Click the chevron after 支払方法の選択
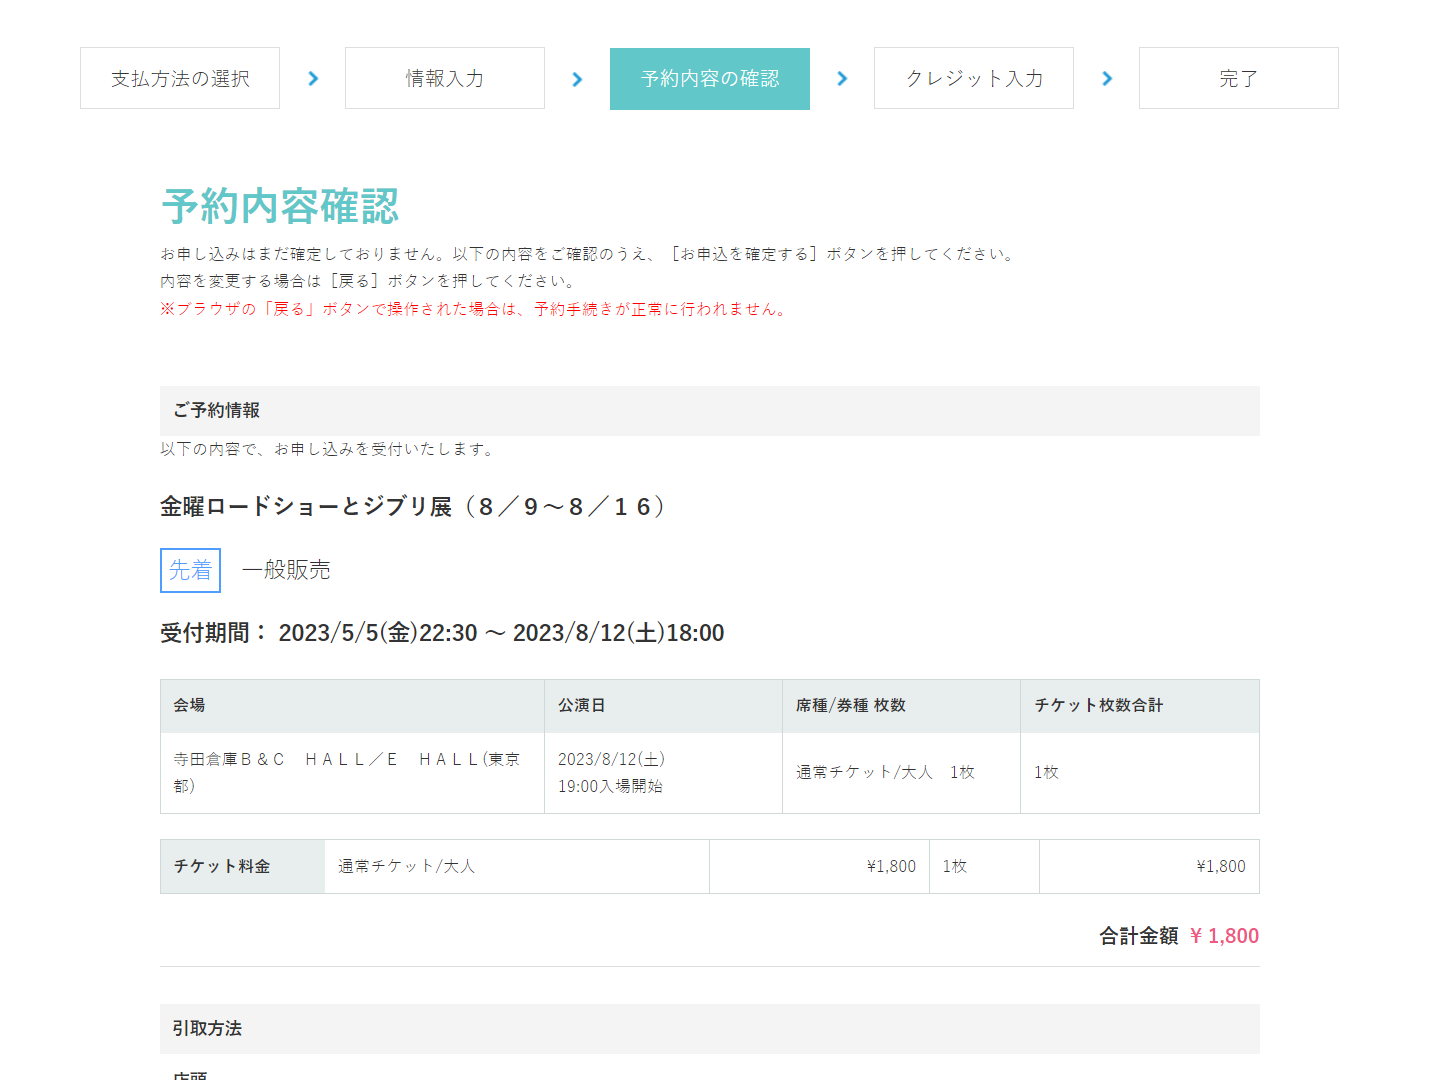 pos(313,78)
